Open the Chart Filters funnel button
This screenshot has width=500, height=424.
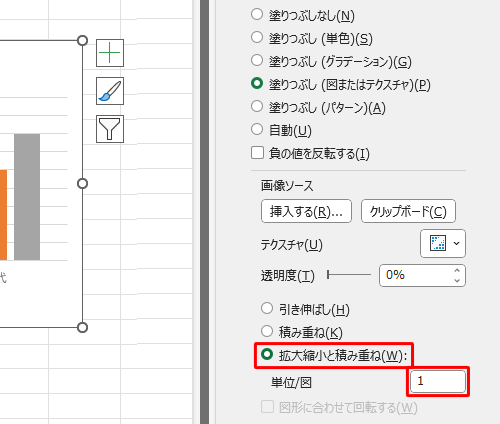[x=110, y=129]
